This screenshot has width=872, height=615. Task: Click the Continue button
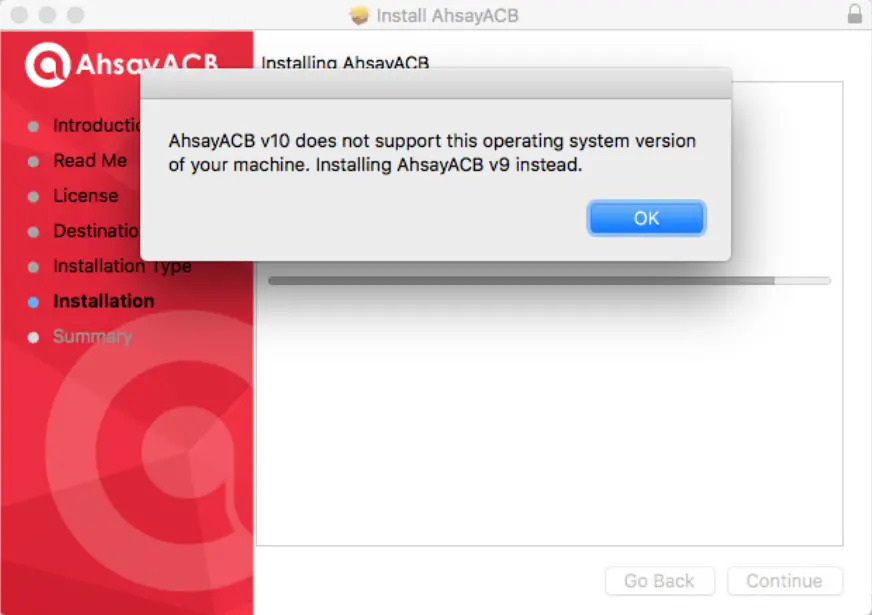pos(784,581)
